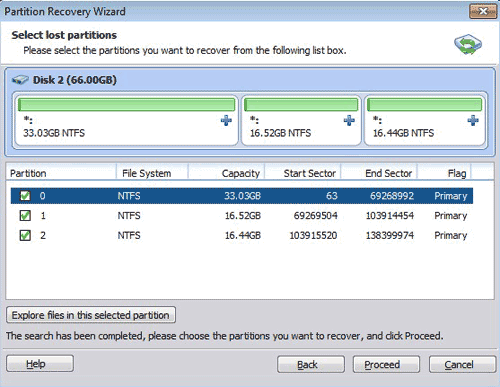Click the End Sector column header
The width and height of the screenshot is (500, 387).
379,173
